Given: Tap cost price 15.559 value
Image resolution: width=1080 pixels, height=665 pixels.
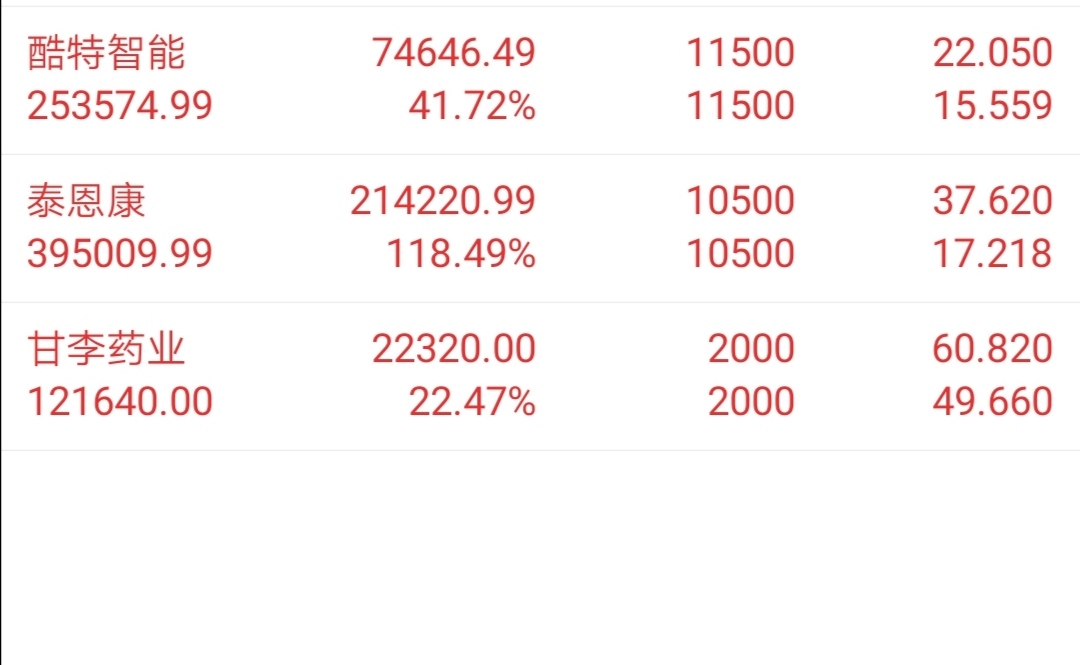Looking at the screenshot, I should pos(993,105).
